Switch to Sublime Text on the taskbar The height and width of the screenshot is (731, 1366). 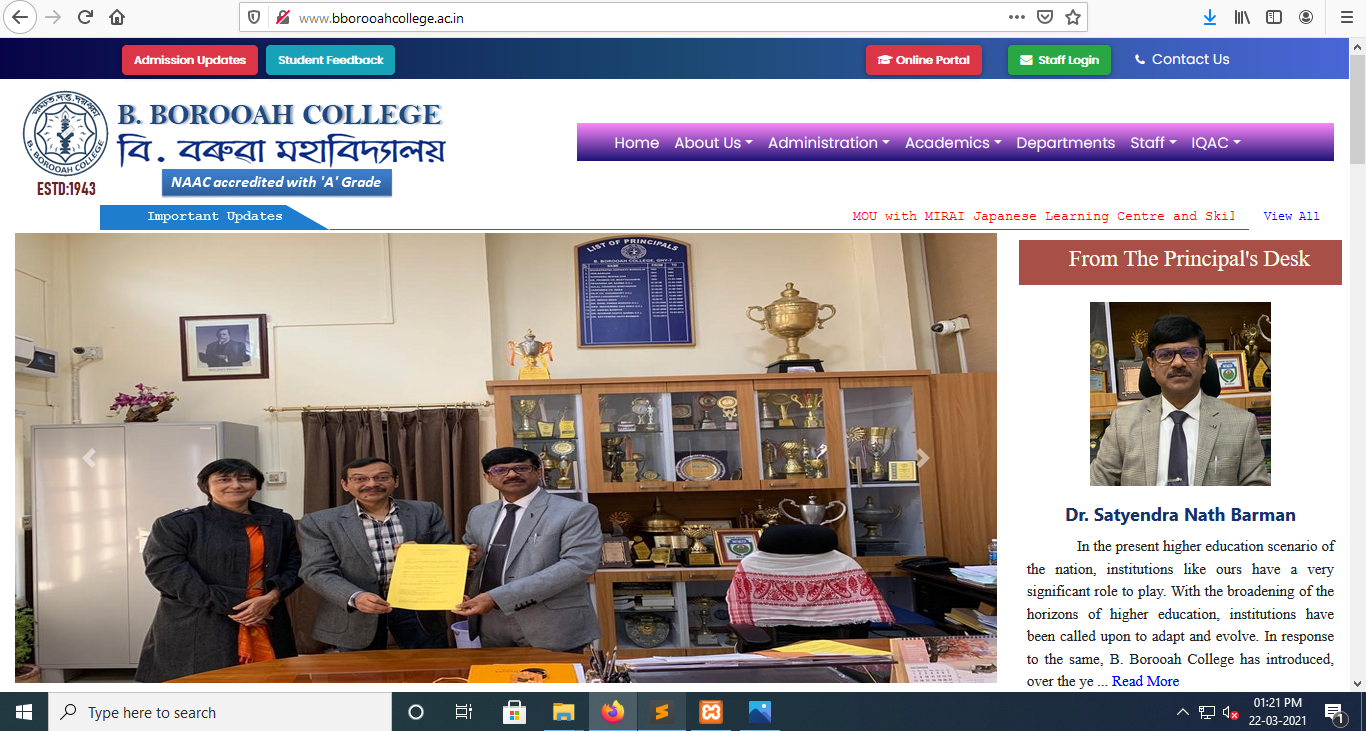[x=662, y=712]
